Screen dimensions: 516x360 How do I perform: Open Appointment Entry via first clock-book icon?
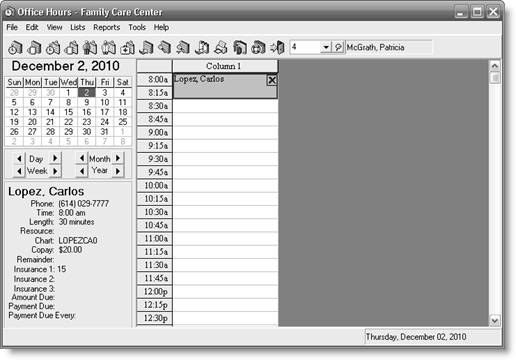tap(15, 47)
